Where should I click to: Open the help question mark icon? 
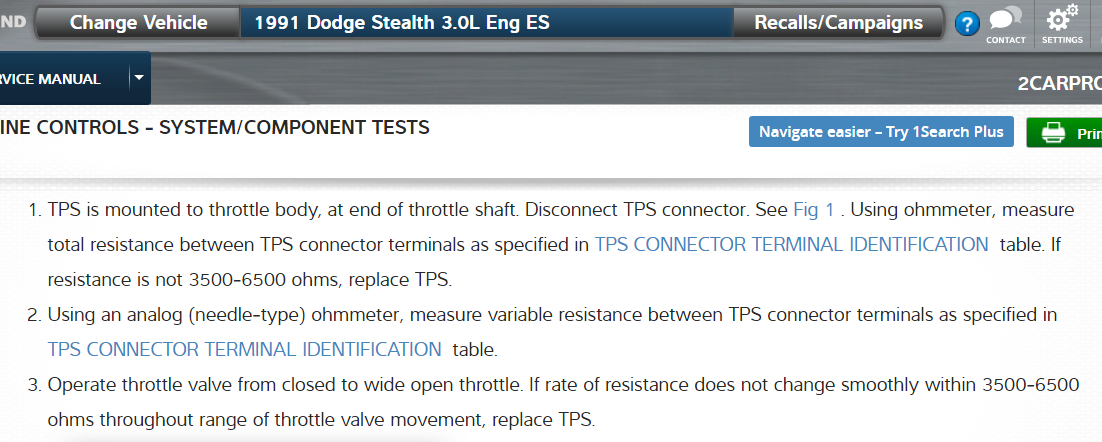[967, 24]
